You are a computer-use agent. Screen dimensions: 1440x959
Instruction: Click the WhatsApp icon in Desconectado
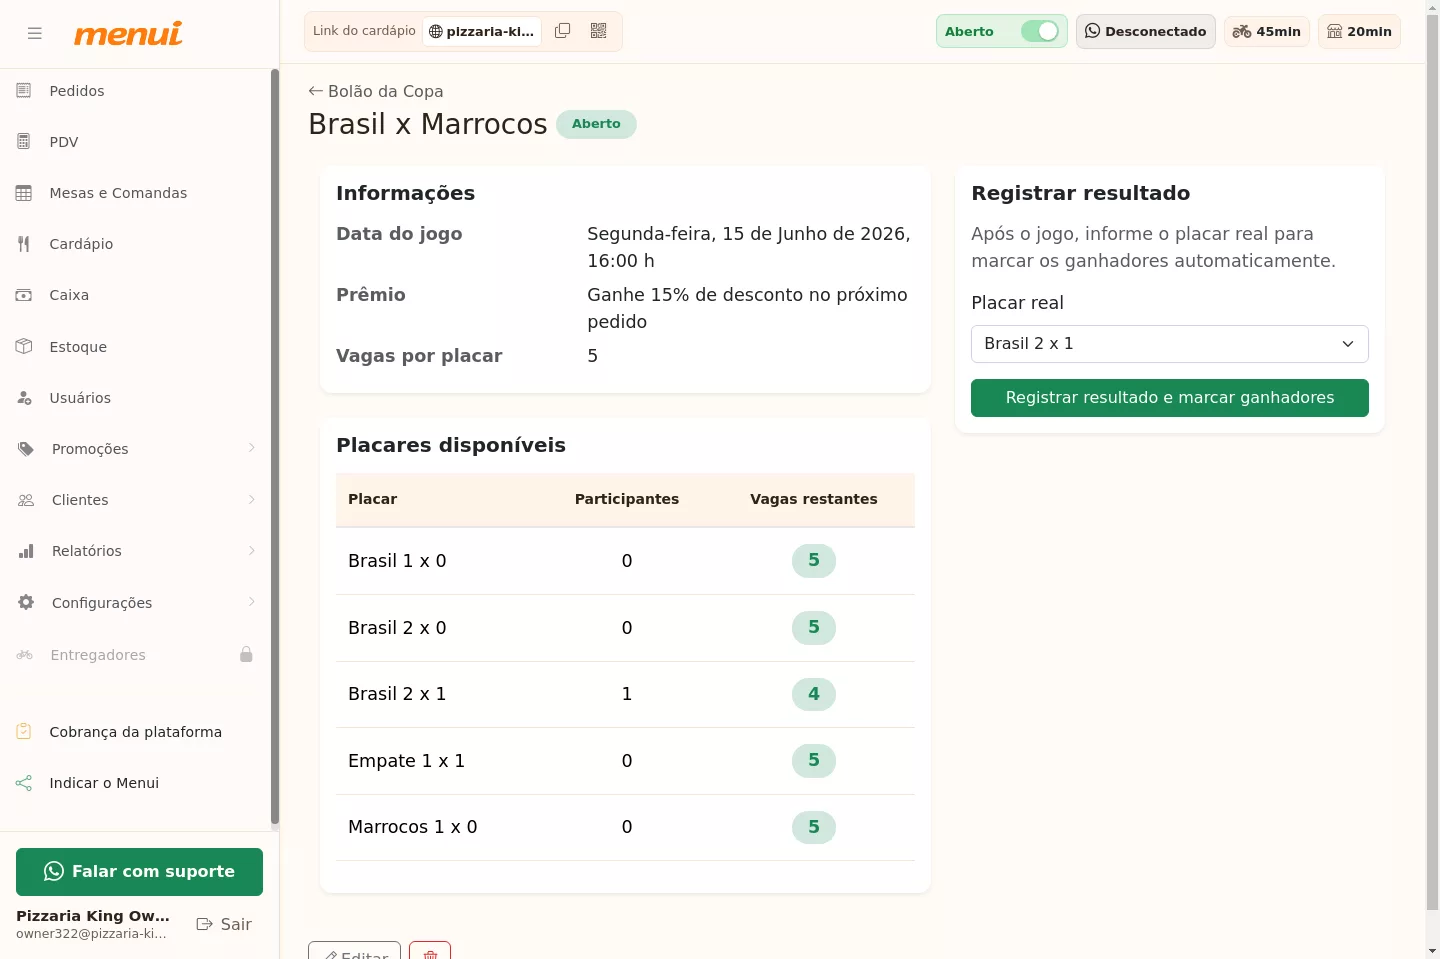point(1093,31)
